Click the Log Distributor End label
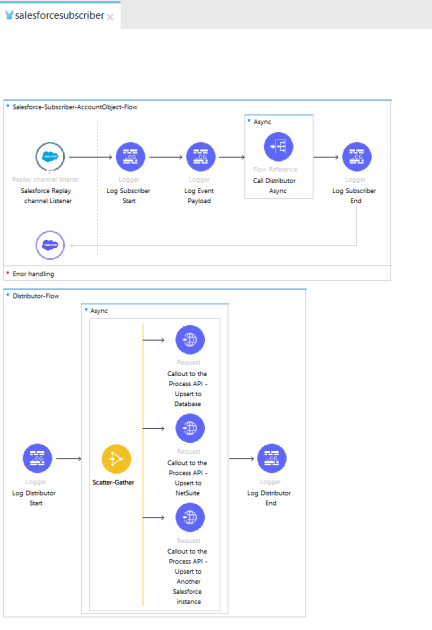This screenshot has width=432, height=630. (x=269, y=498)
